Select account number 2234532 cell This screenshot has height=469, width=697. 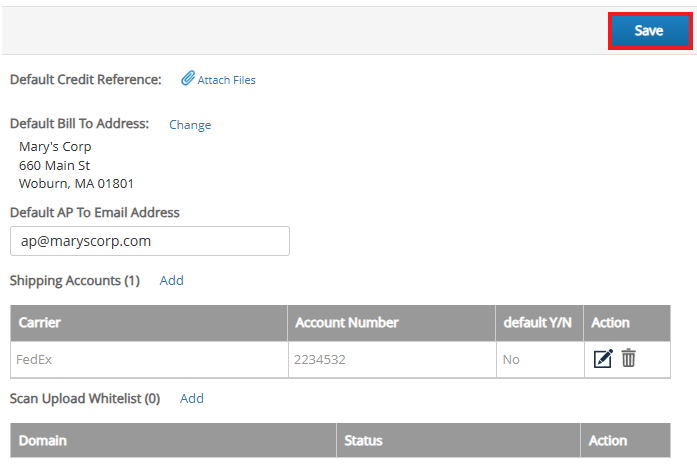pos(392,360)
